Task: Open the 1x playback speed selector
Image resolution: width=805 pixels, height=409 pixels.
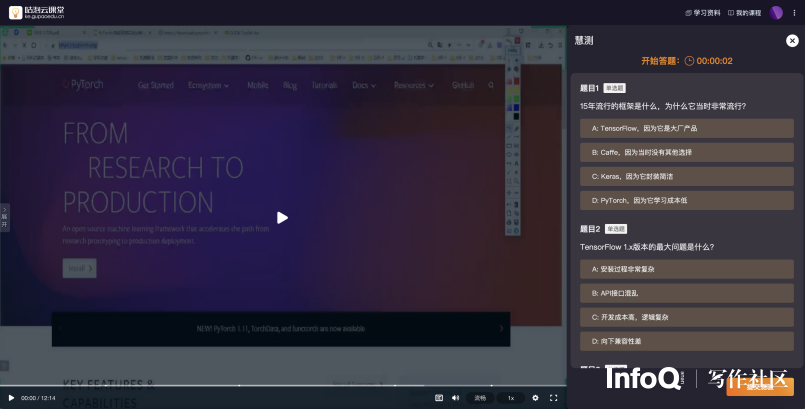Action: (511, 398)
